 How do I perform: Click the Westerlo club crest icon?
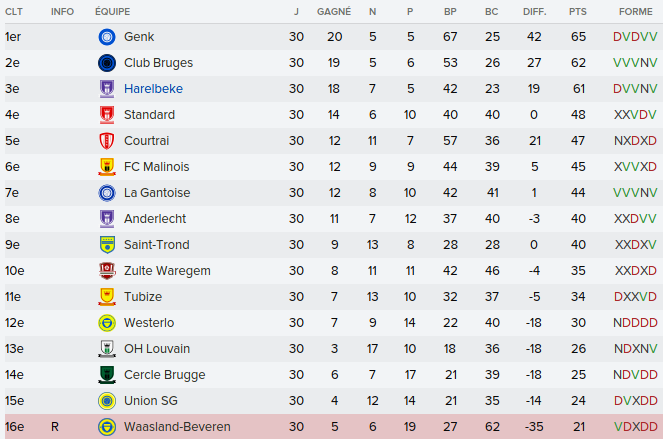pos(107,323)
